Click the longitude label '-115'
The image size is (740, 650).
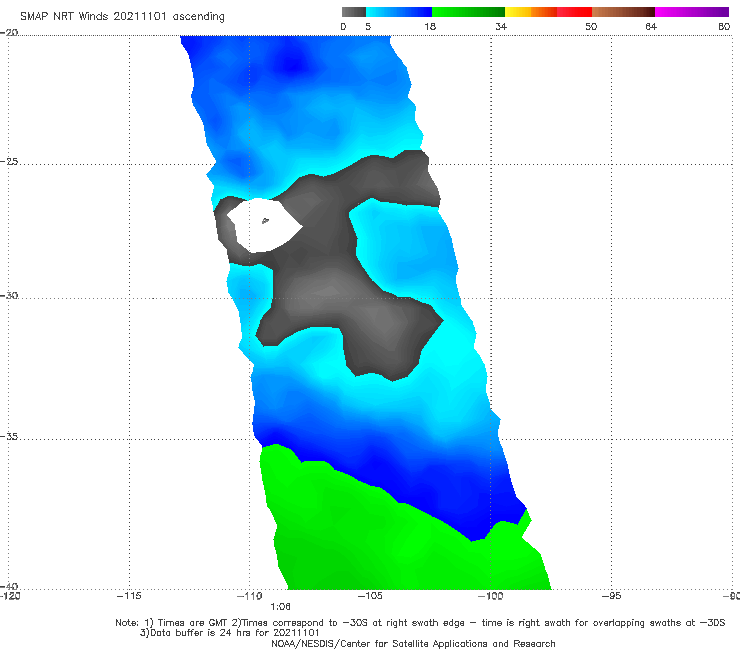[x=129, y=596]
